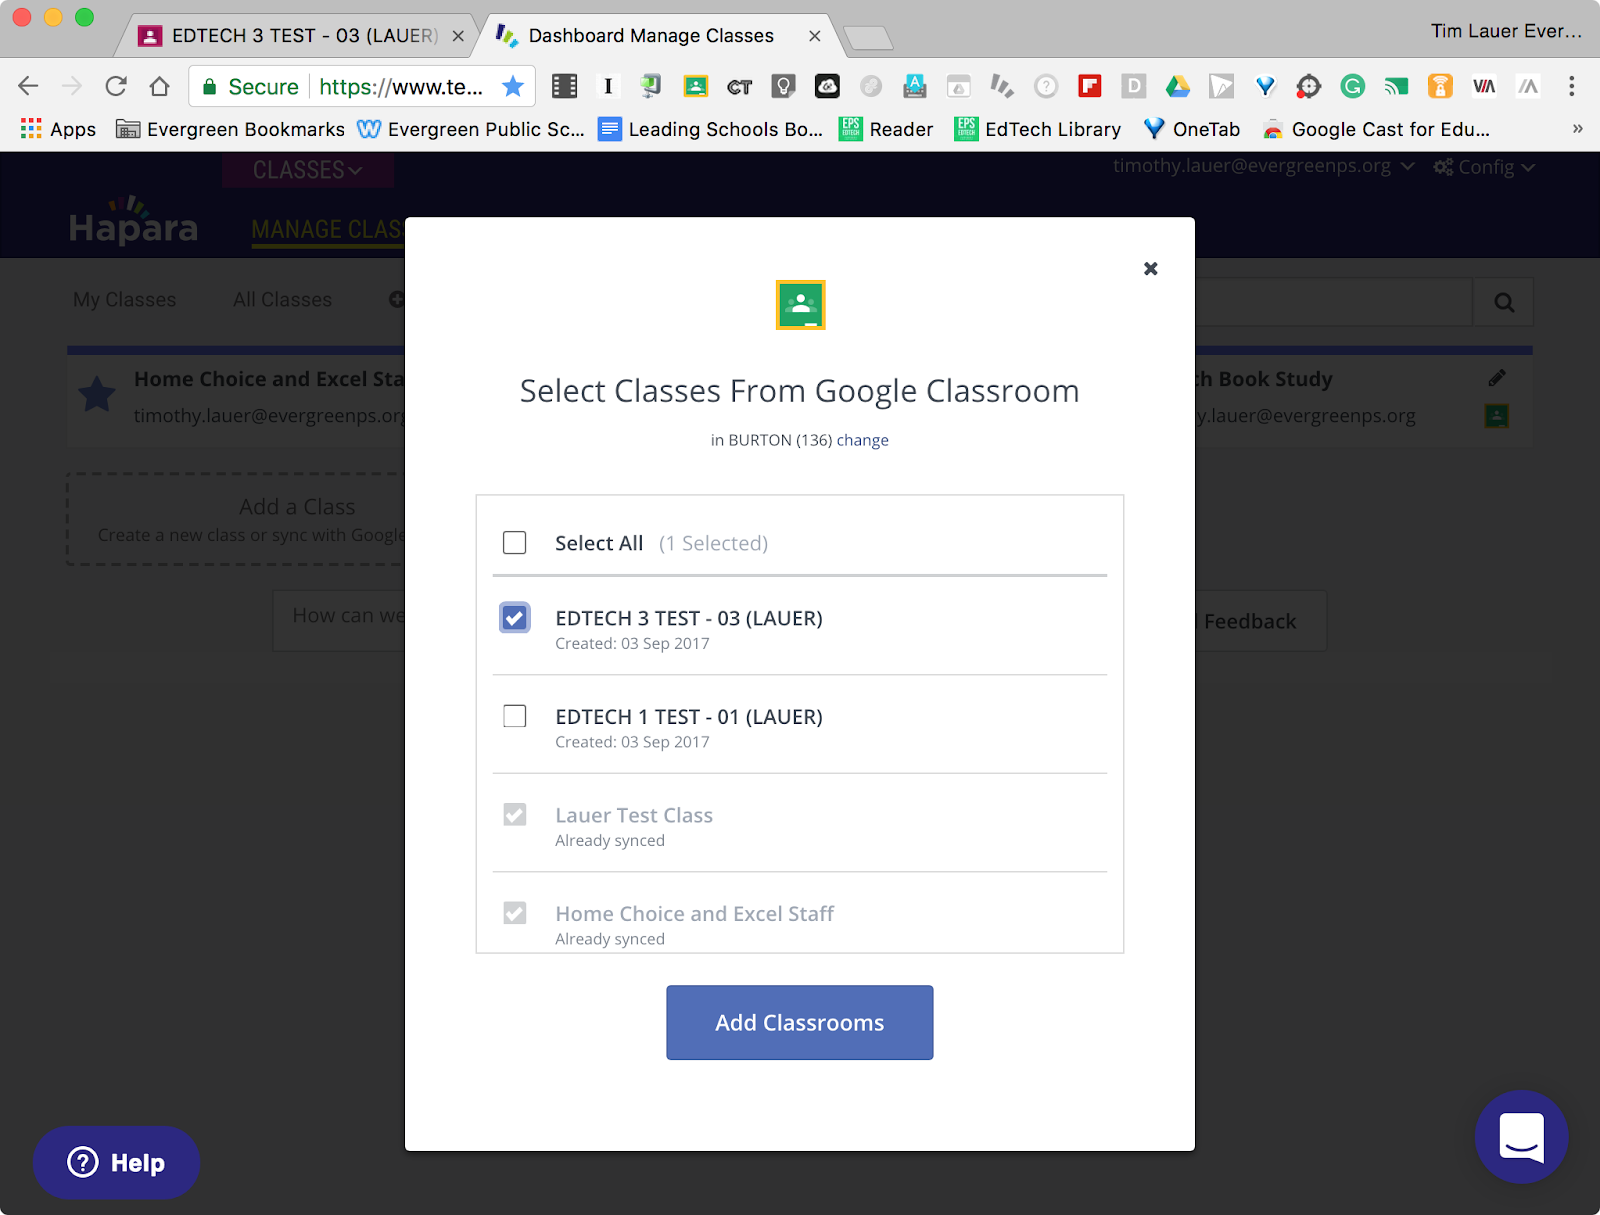Image resolution: width=1600 pixels, height=1215 pixels.
Task: Open the browser home page
Action: (x=159, y=86)
